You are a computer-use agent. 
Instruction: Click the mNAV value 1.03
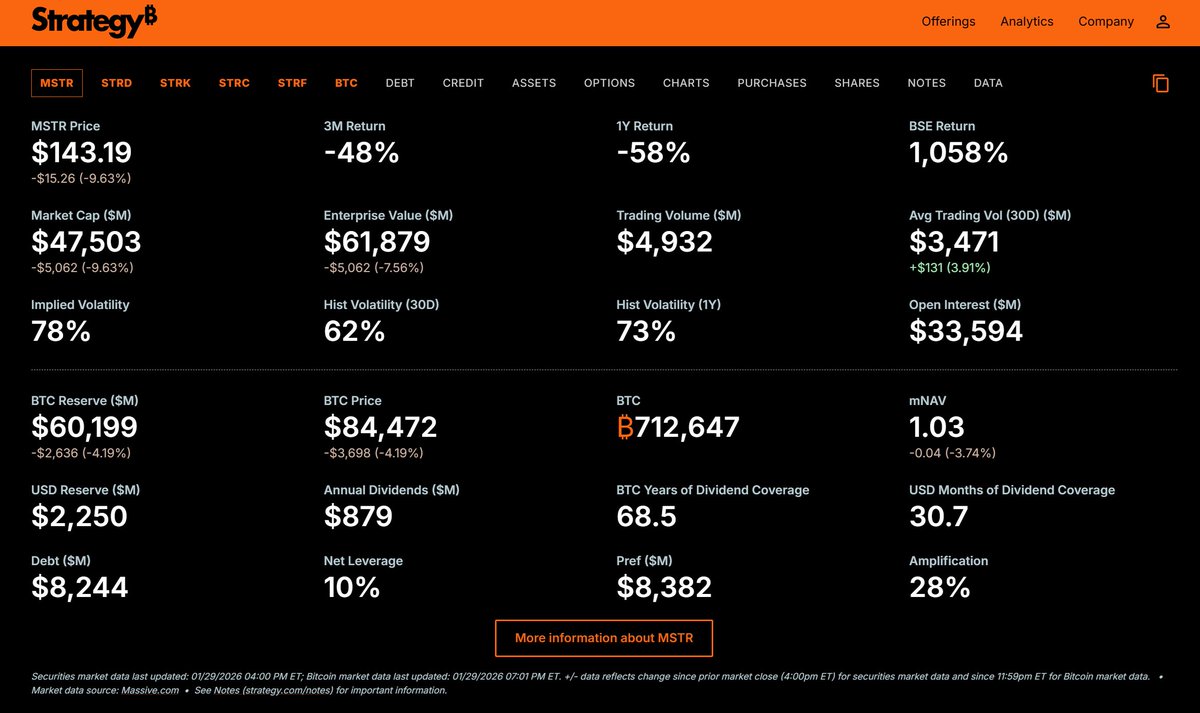pos(937,427)
